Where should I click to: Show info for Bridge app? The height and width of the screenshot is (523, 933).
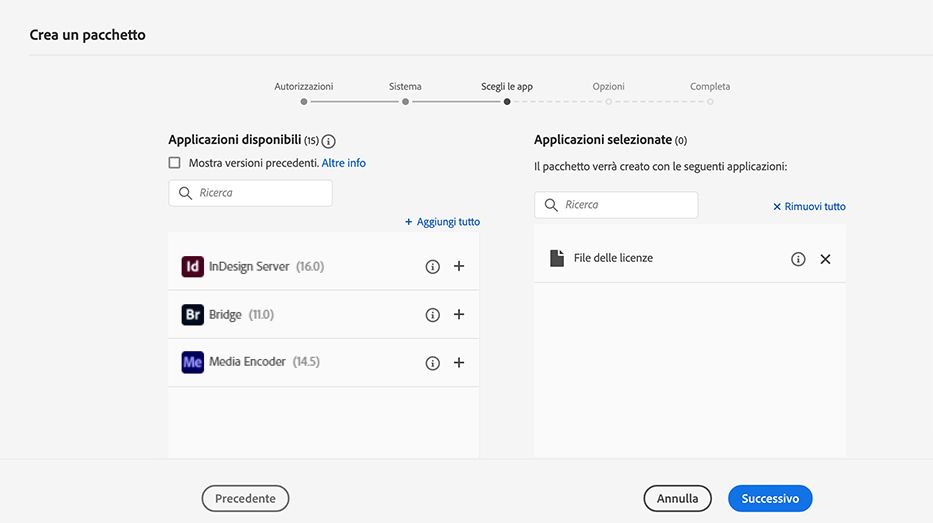[433, 315]
